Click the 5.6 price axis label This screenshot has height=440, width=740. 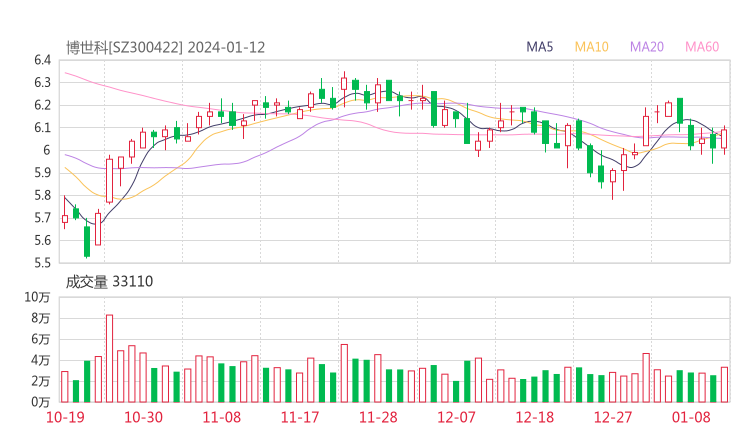pos(42,240)
